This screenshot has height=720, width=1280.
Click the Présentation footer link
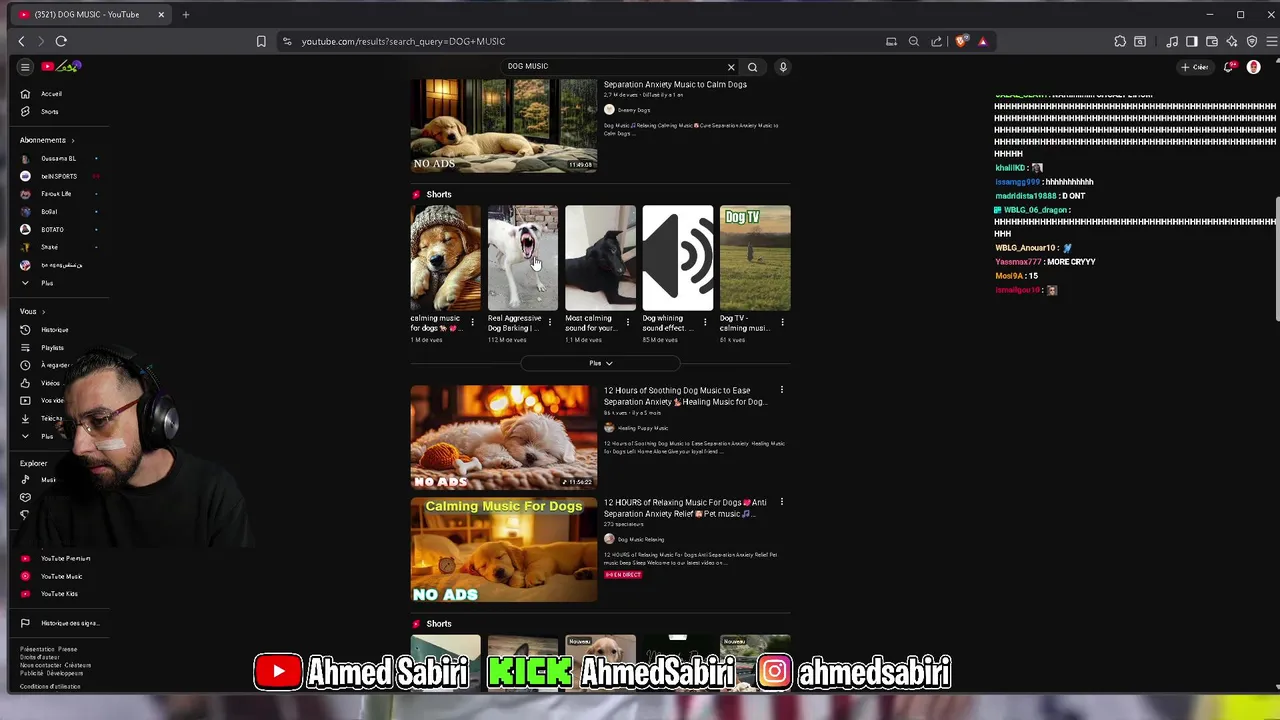pyautogui.click(x=37, y=649)
